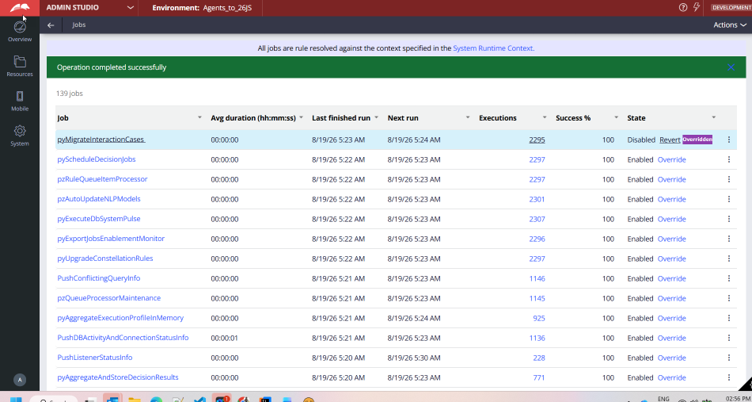Image resolution: width=752 pixels, height=402 pixels.
Task: Open the pyAggregateExecutionProfileInMemory job
Action: click(120, 318)
